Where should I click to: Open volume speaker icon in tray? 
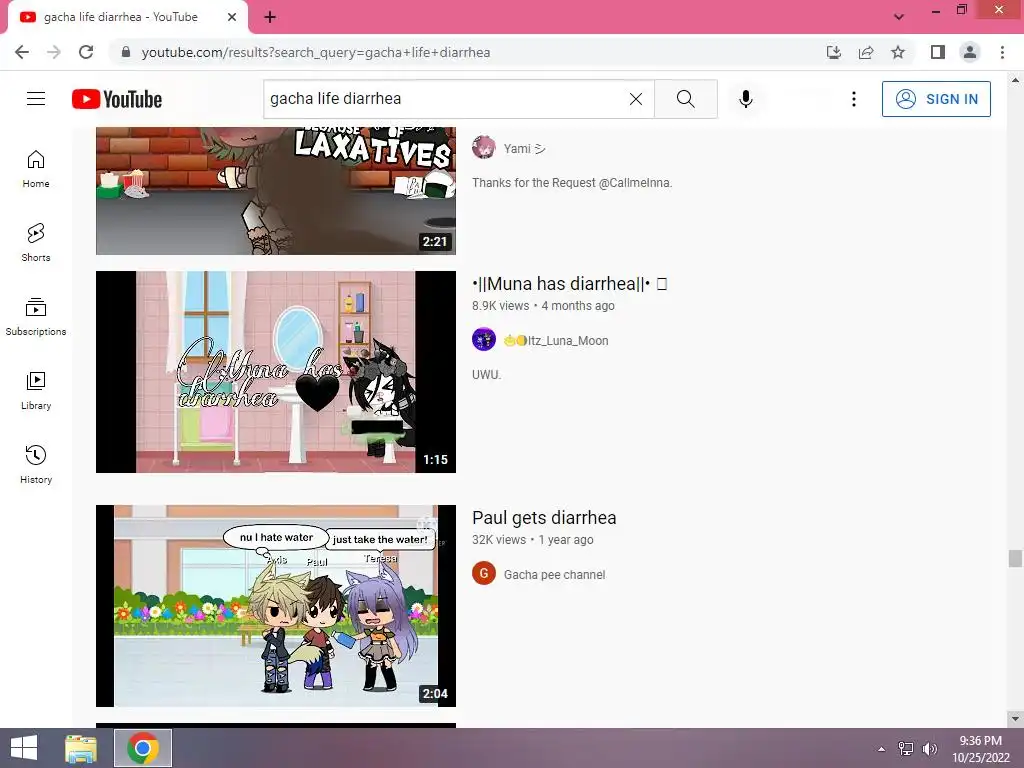929,748
